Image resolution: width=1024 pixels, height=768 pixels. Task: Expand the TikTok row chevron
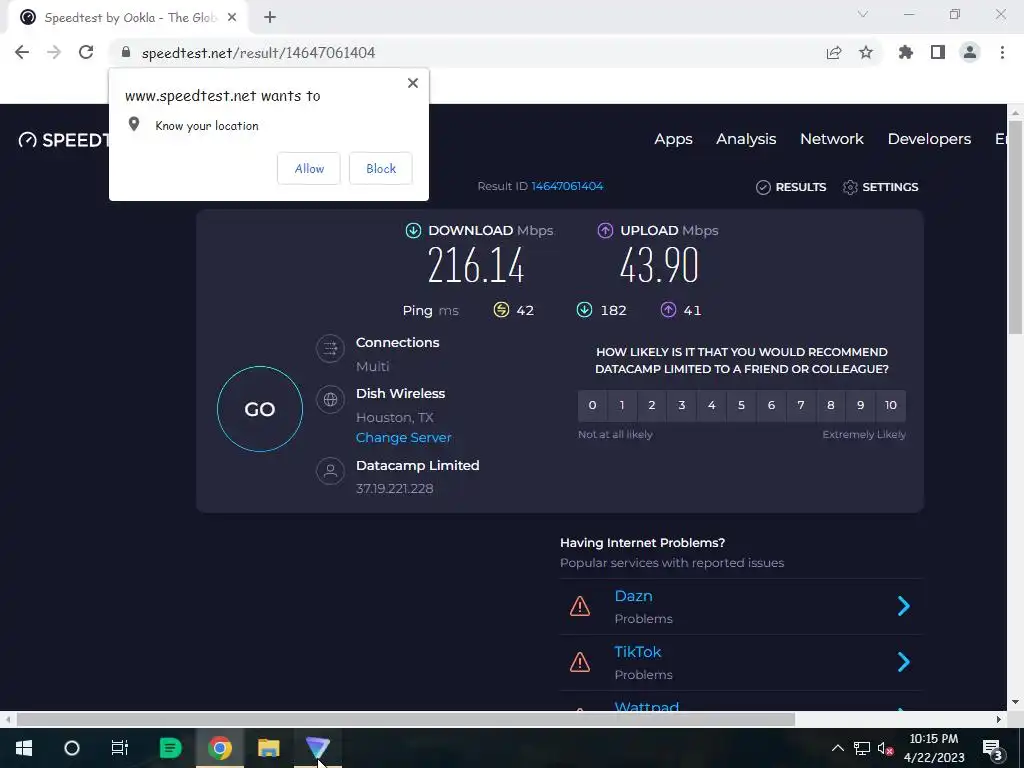coord(904,662)
